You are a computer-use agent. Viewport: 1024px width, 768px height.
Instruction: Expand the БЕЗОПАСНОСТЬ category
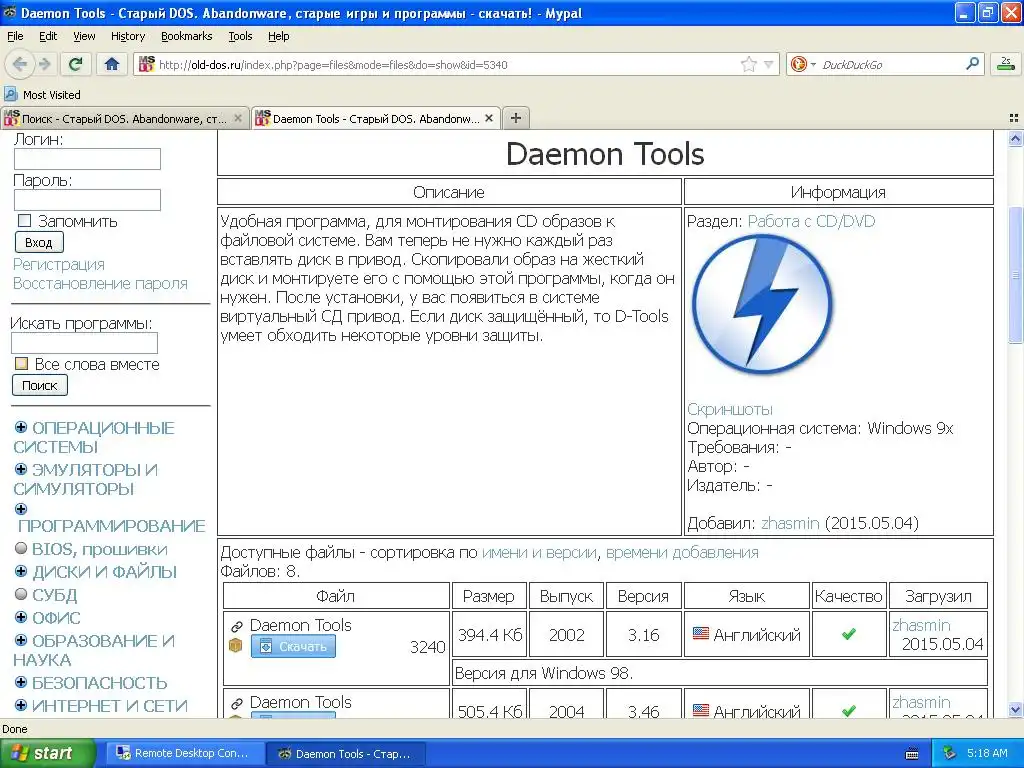tap(21, 682)
